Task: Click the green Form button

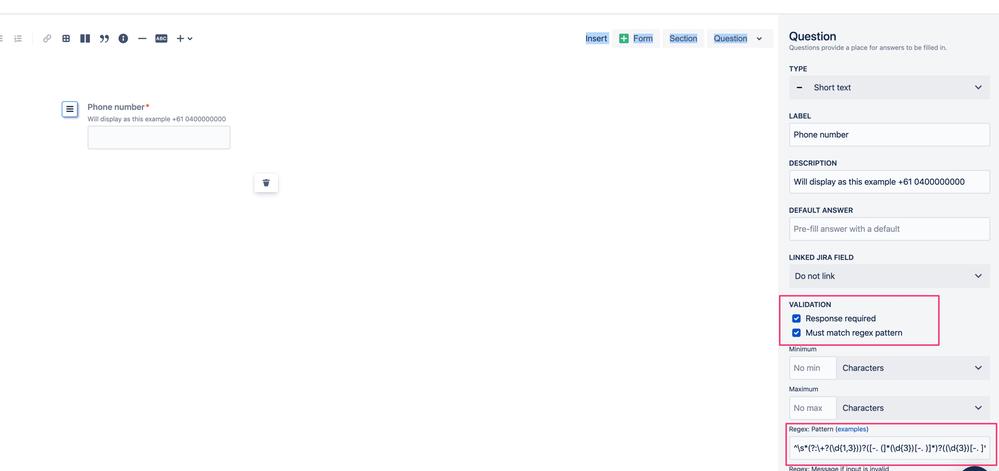Action: point(636,38)
